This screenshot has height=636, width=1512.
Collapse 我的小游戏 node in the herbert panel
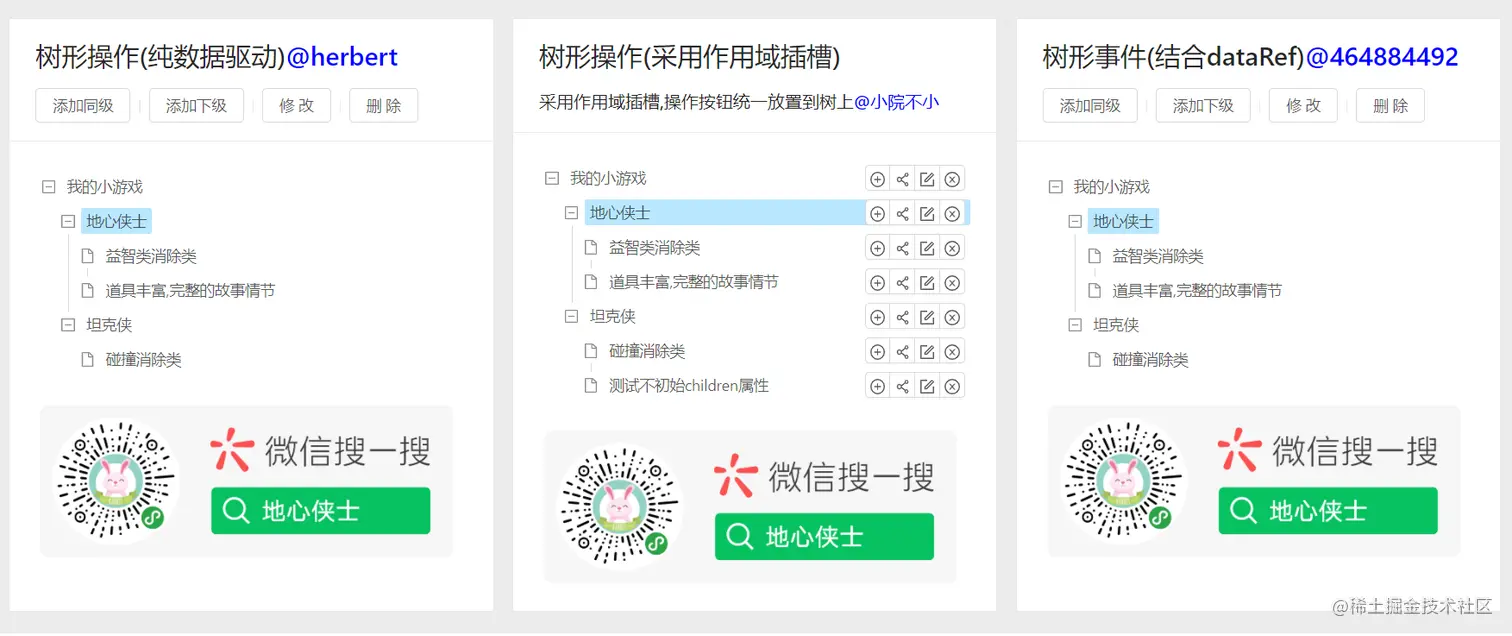[x=48, y=187]
